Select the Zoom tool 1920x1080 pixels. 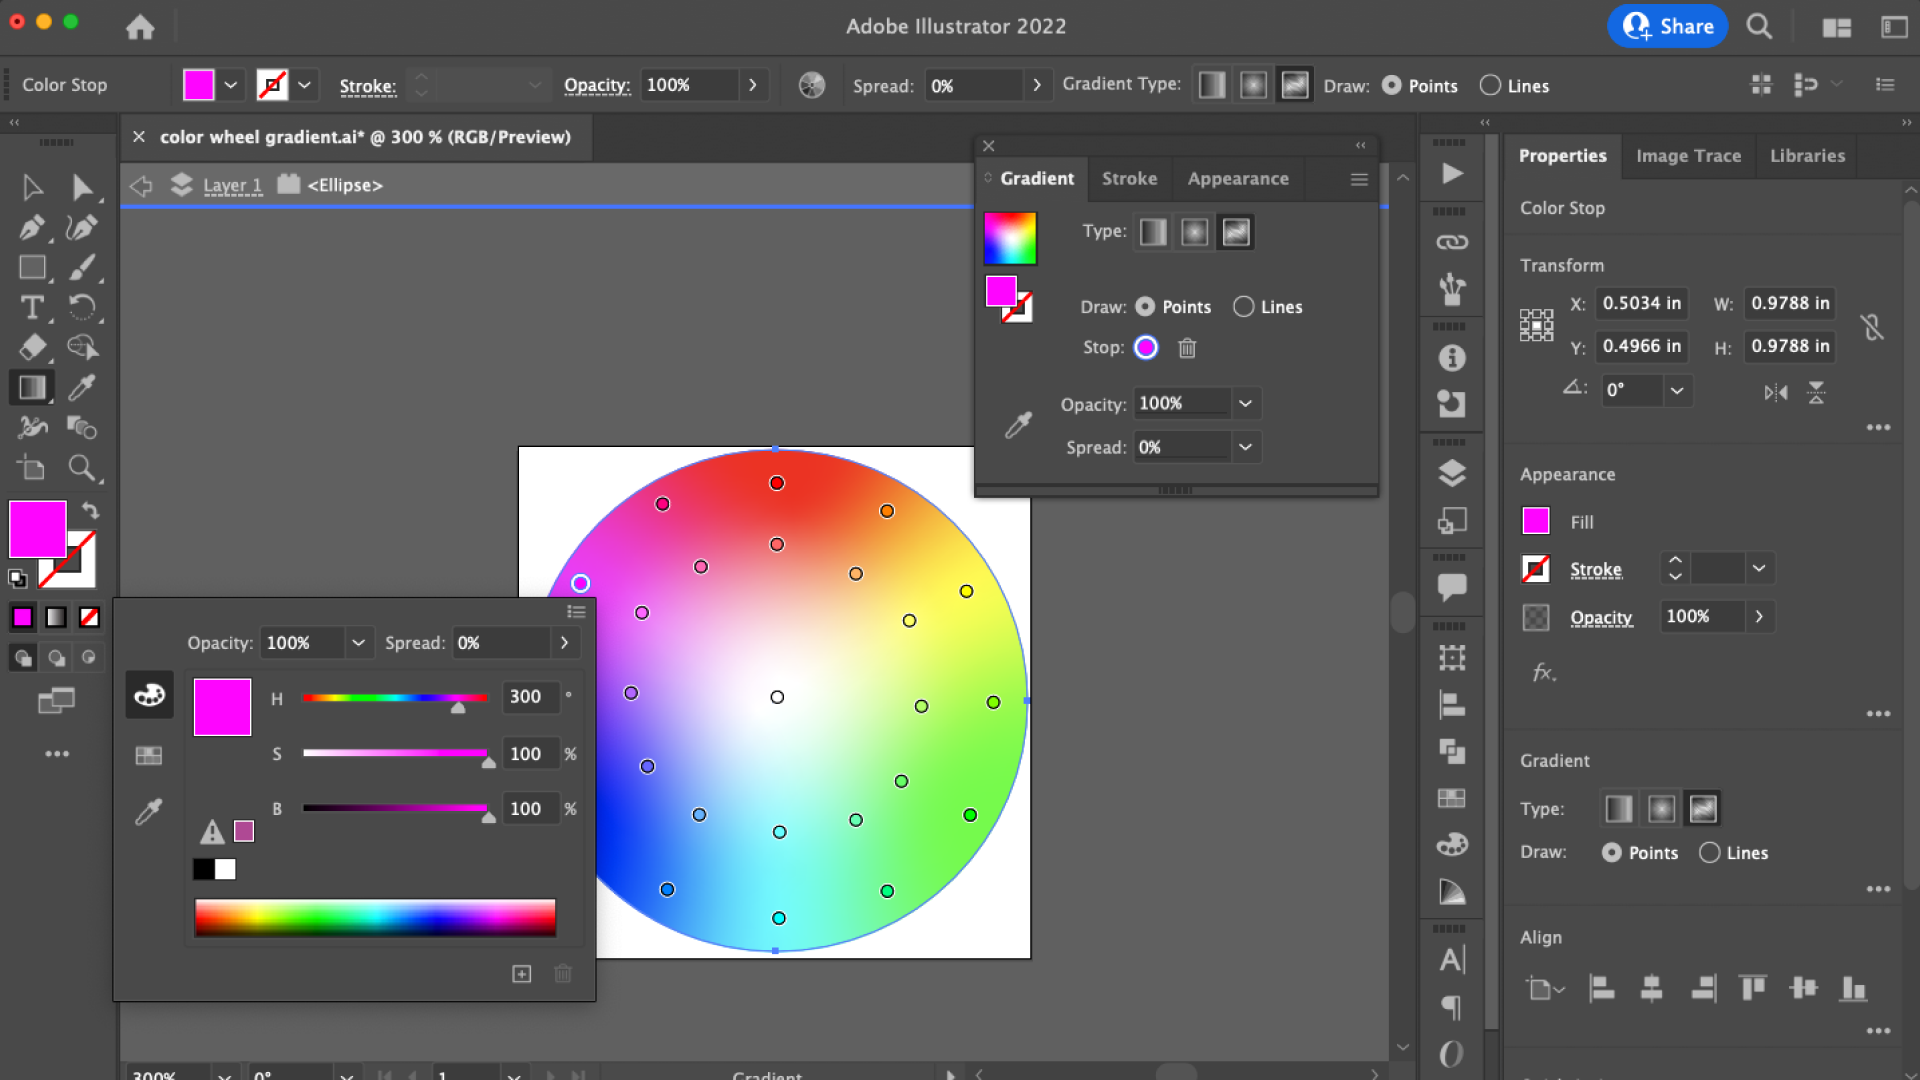tap(82, 468)
